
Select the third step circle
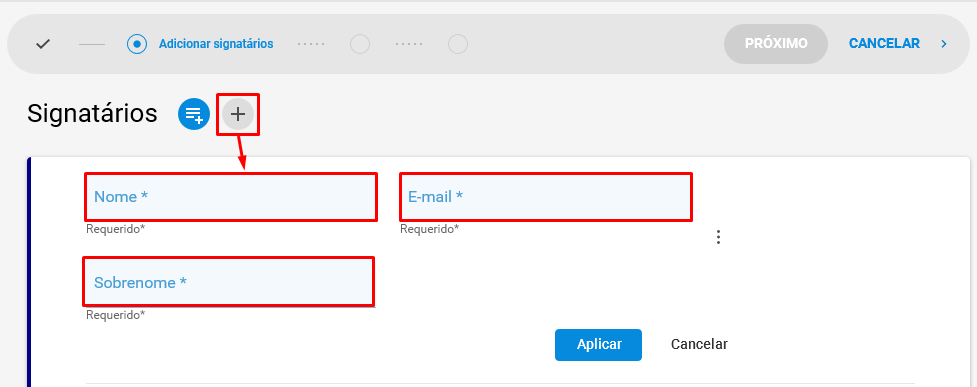tap(360, 44)
